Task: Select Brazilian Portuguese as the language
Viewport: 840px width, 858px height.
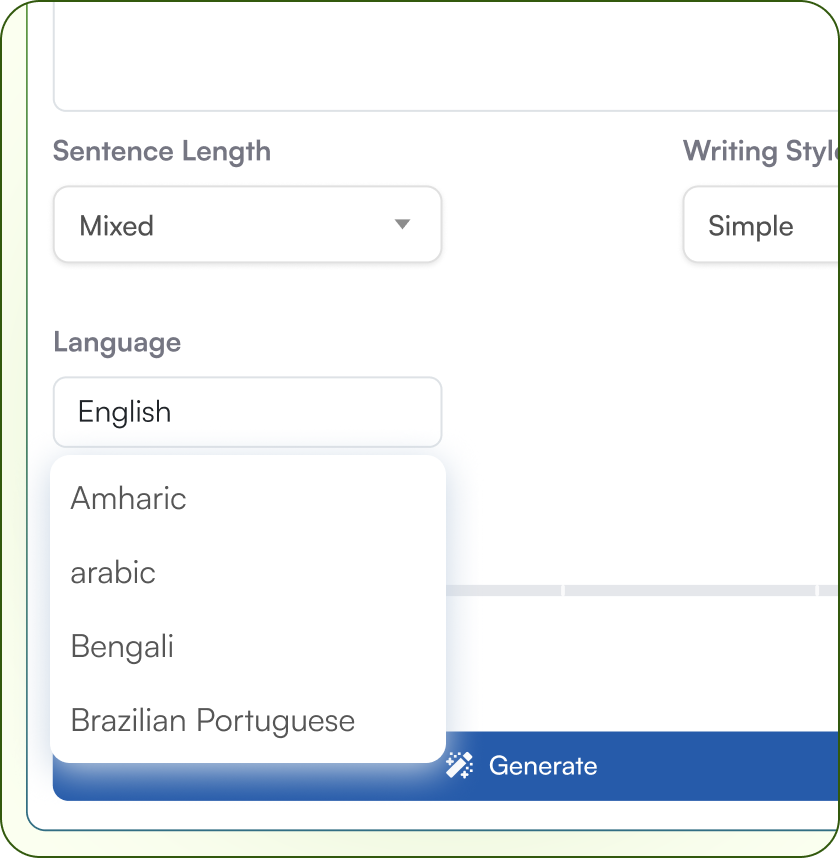Action: (212, 720)
